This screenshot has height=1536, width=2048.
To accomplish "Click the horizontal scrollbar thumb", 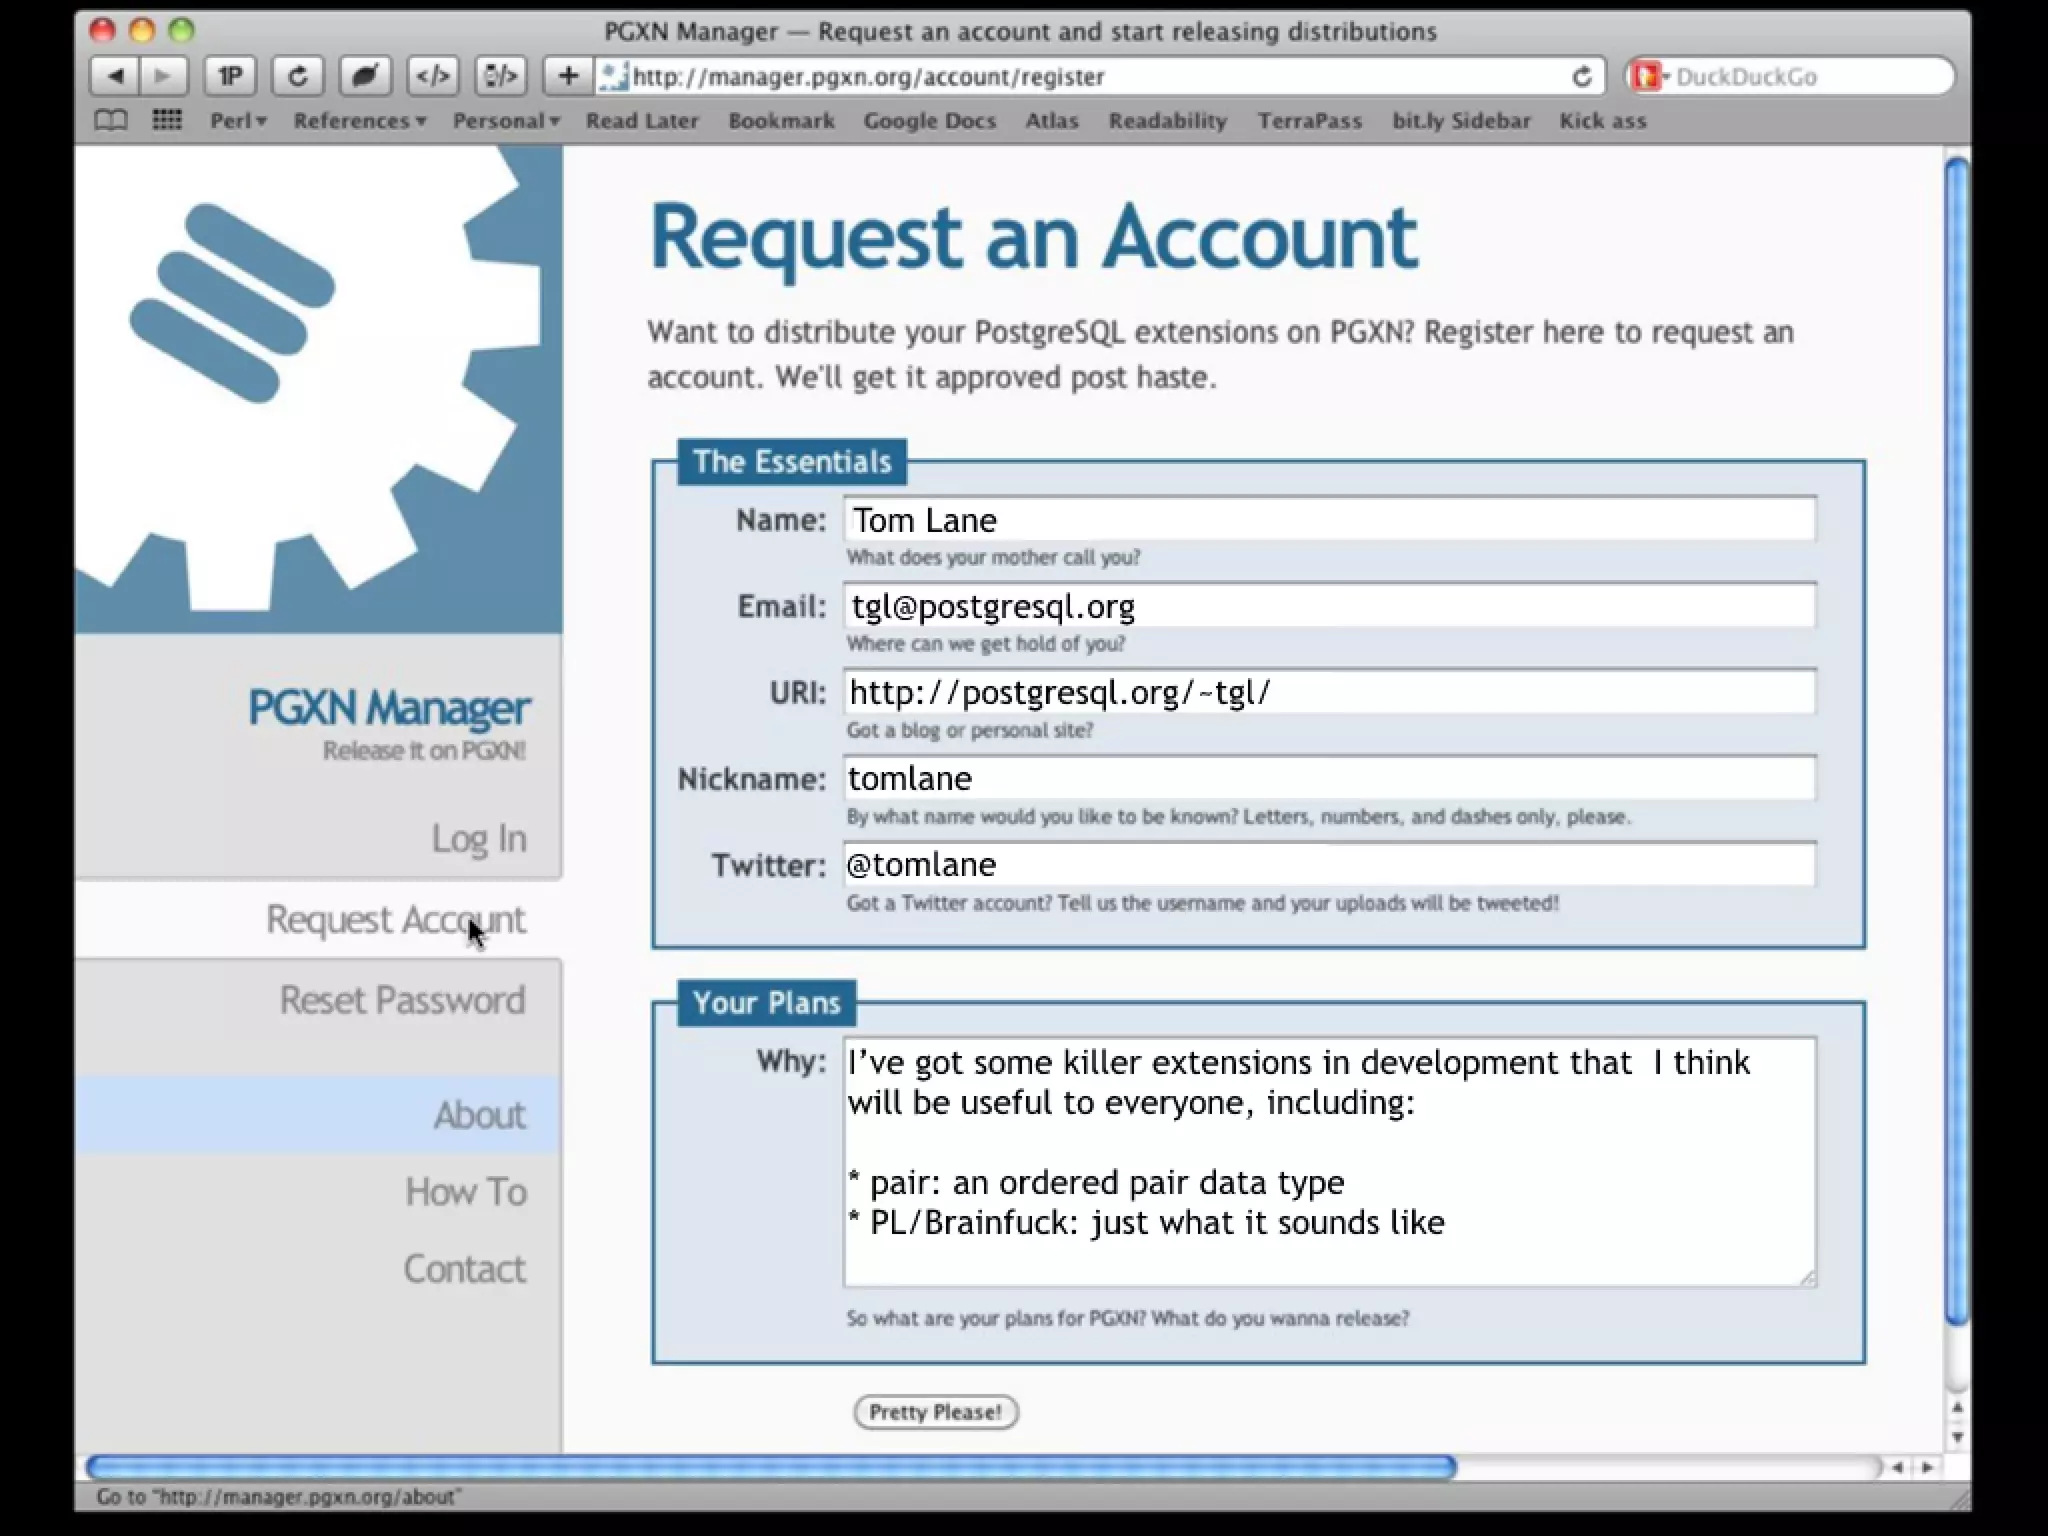I will click(x=771, y=1467).
